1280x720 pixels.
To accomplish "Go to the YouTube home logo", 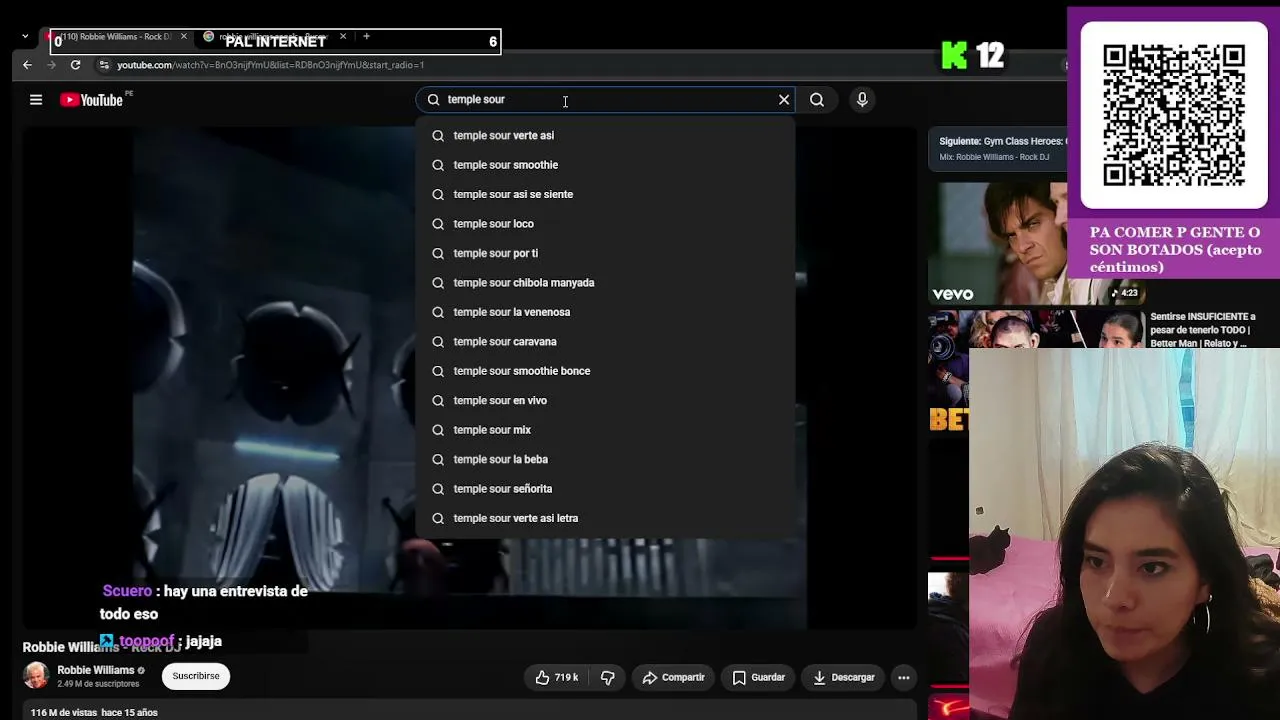I will (92, 100).
